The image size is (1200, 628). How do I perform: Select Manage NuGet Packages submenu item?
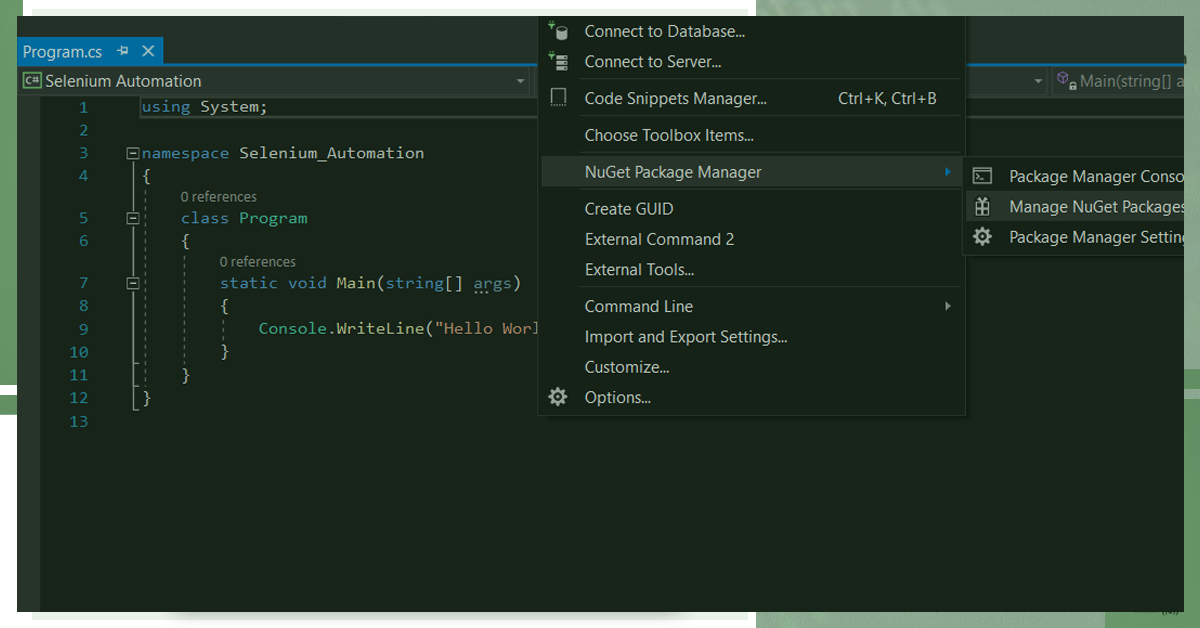(x=1075, y=207)
